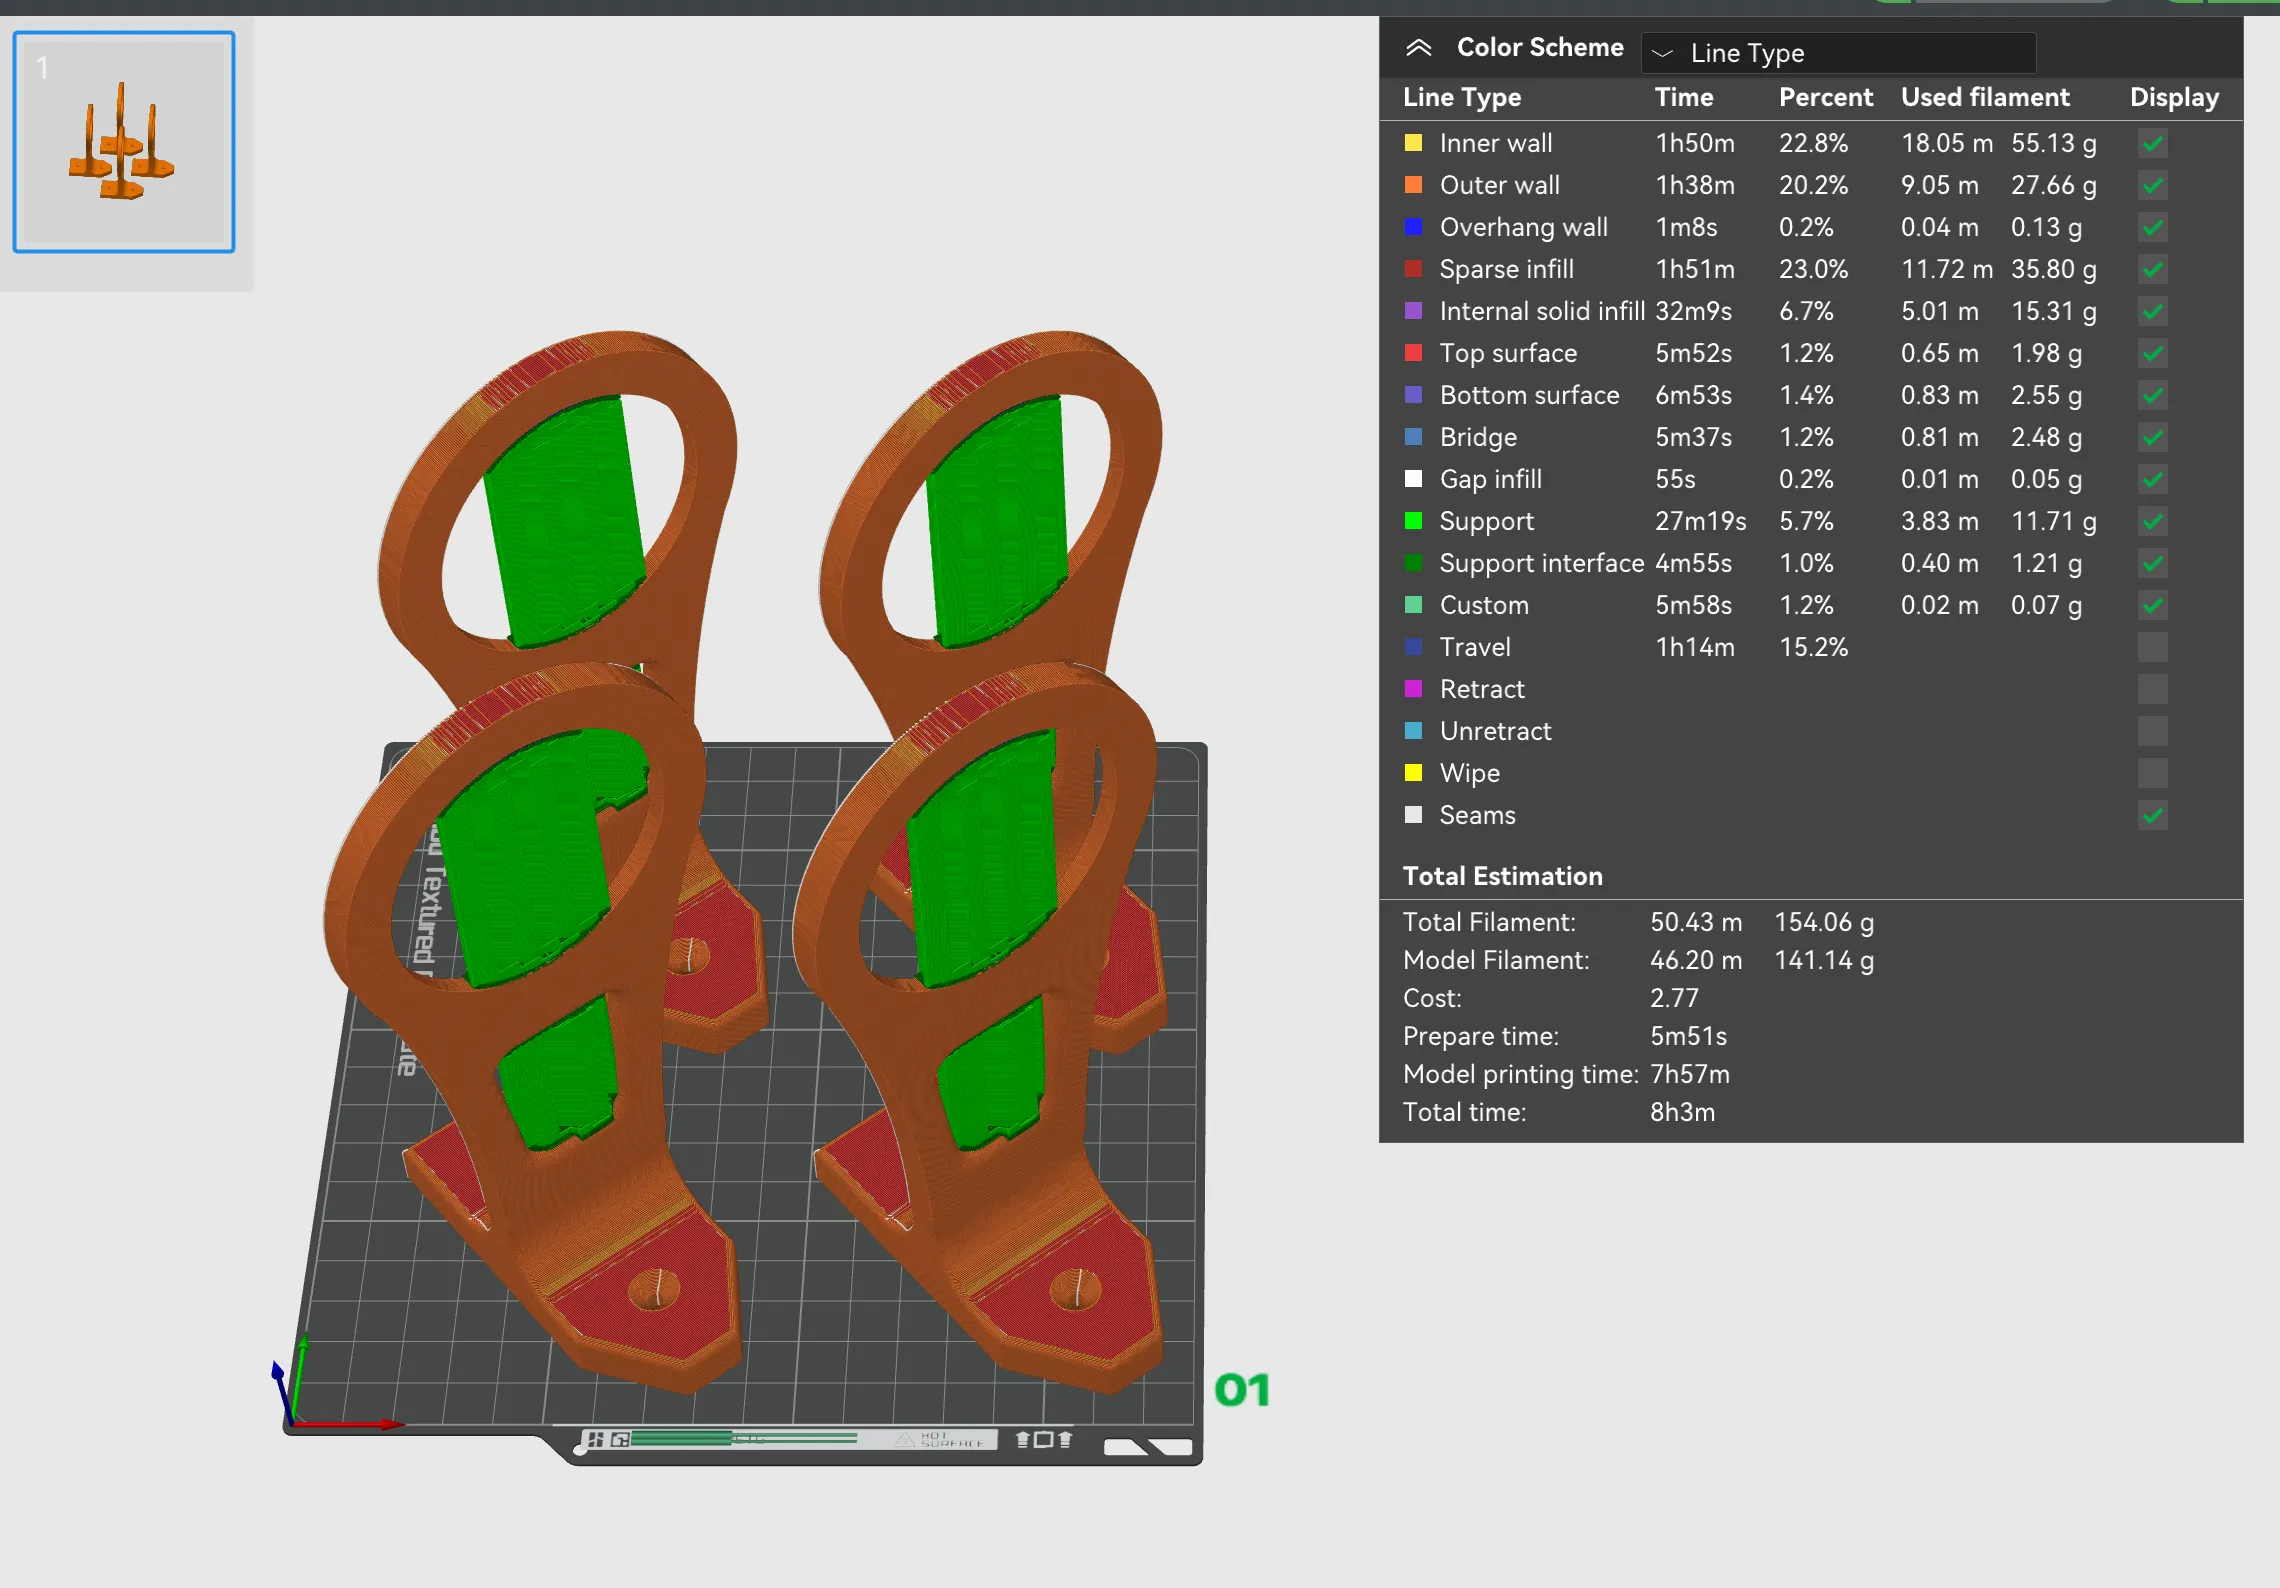Click the magenta Retract color swatch

point(1413,689)
